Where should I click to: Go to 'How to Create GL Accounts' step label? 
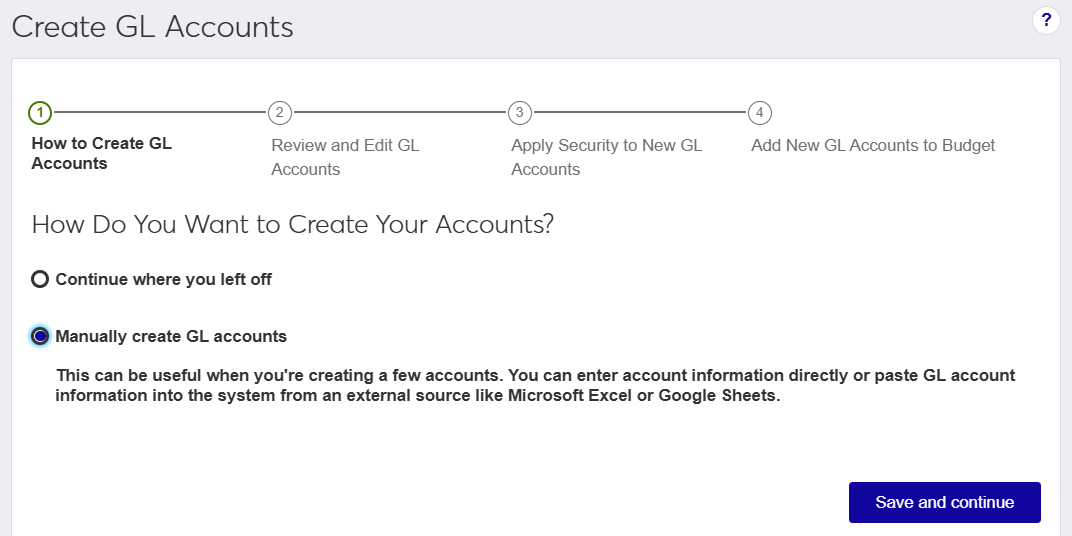(102, 153)
